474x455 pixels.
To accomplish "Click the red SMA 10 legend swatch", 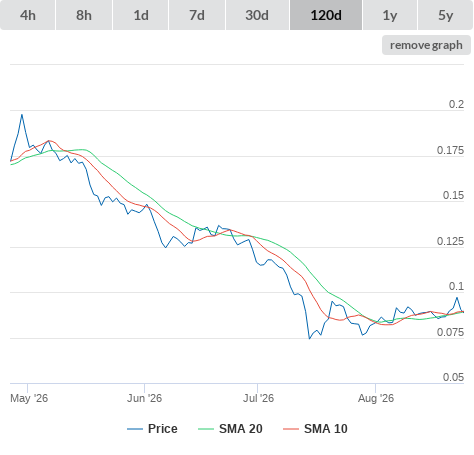I will coord(291,429).
